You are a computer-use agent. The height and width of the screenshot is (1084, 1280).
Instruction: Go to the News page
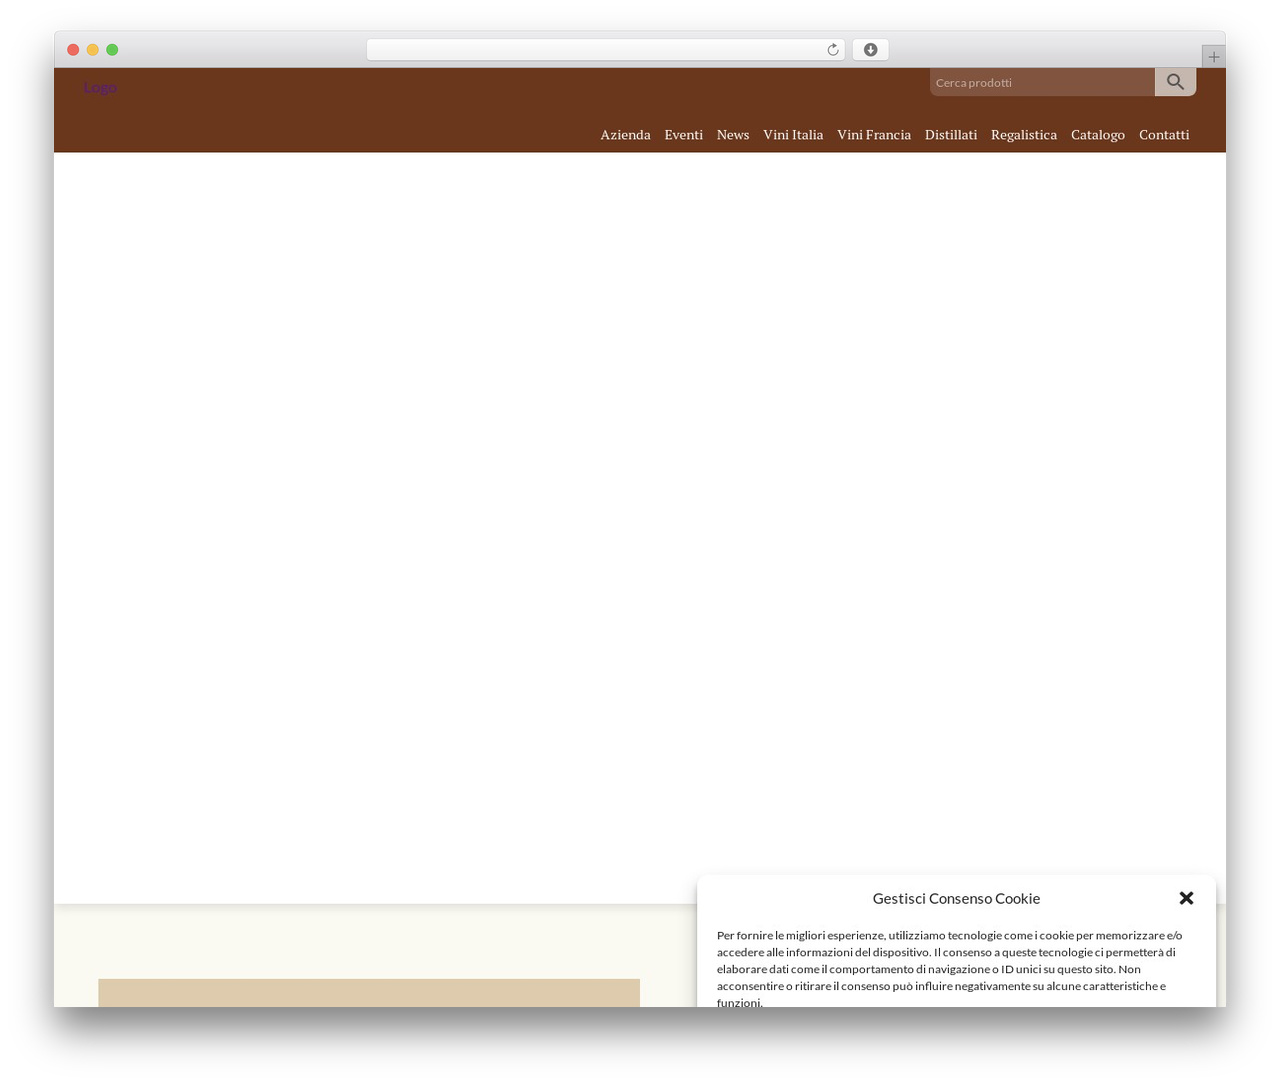click(732, 134)
